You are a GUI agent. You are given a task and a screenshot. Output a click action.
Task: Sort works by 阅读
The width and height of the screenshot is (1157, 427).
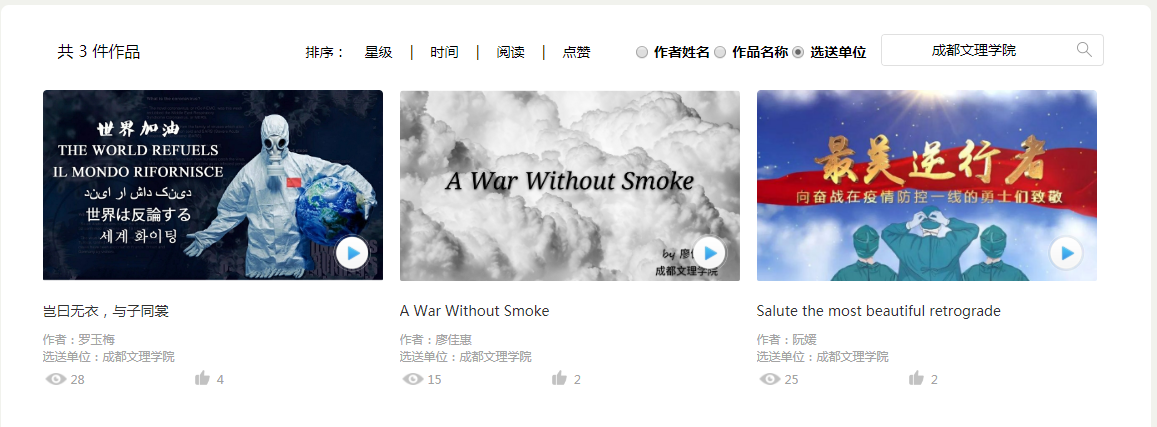point(511,52)
